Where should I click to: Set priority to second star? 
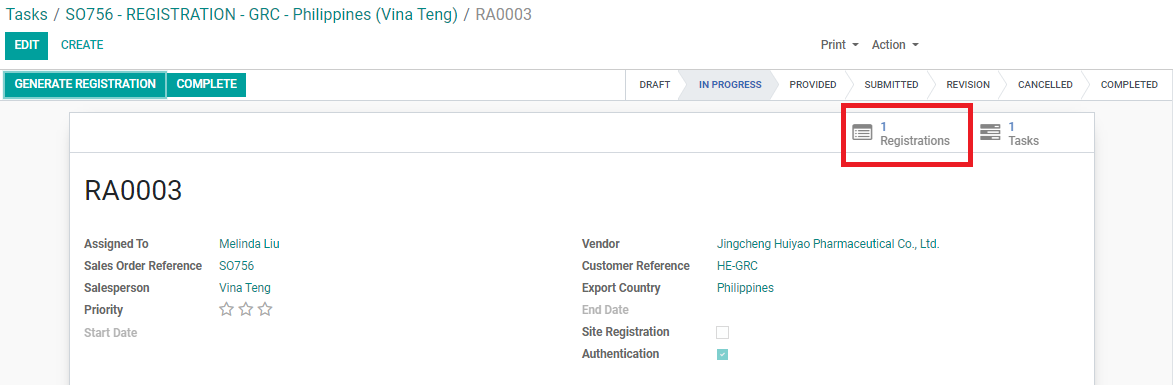click(x=246, y=309)
